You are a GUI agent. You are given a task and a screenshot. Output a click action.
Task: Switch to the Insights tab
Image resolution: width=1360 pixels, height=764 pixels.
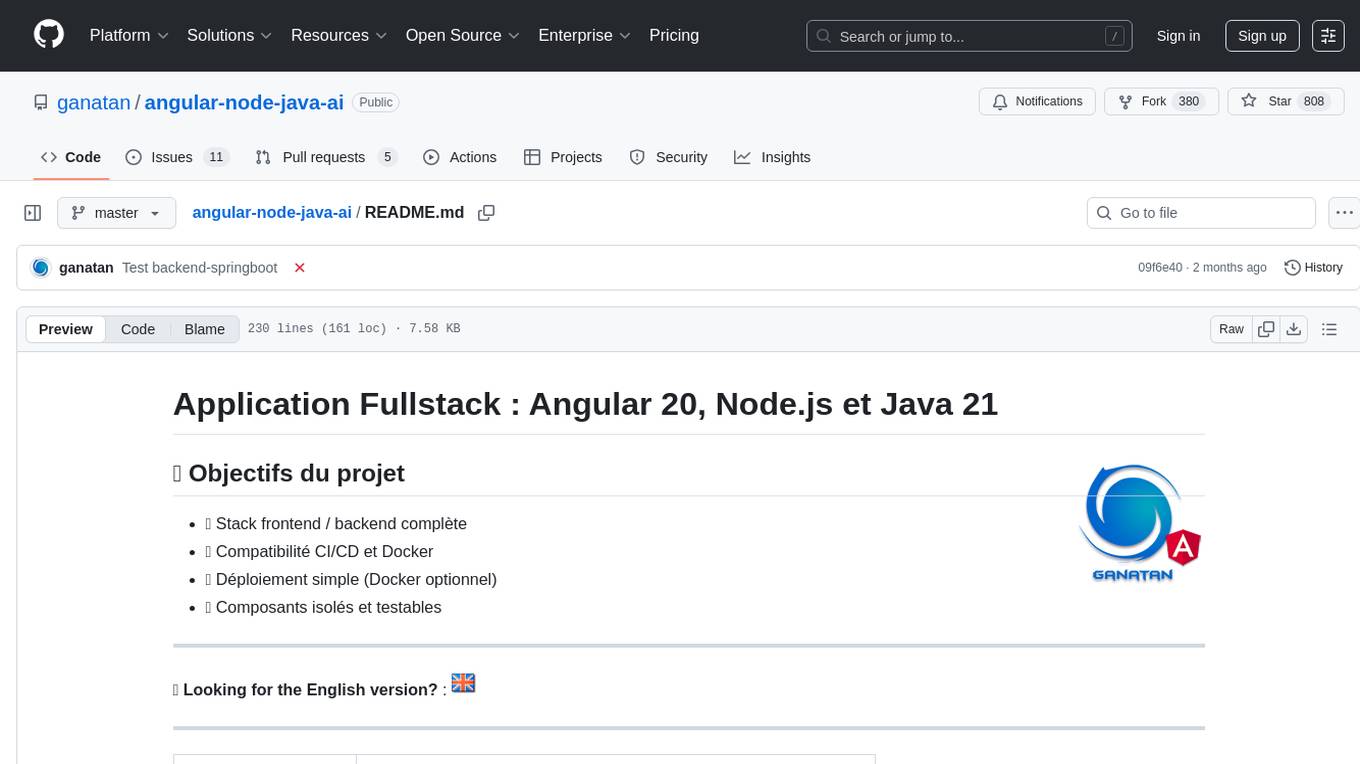772,157
